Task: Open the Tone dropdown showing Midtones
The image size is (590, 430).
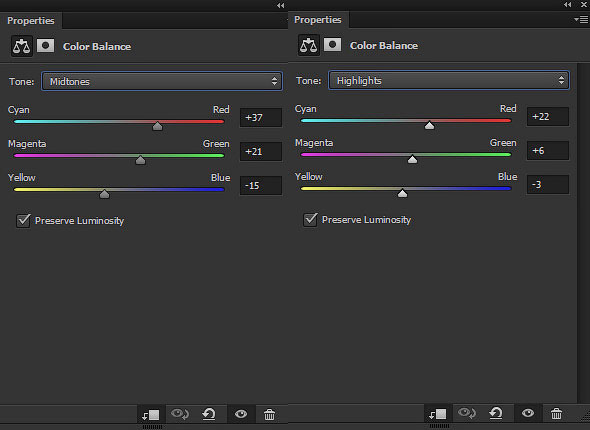Action: point(162,81)
